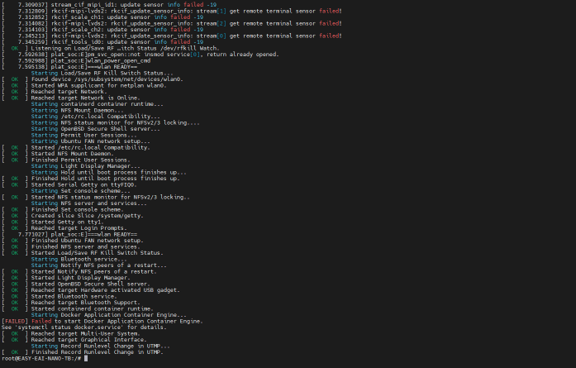576x368 pixels.
Task: Click the 'Started Serial Getty on ttyFIQ0' line
Action: [69, 185]
